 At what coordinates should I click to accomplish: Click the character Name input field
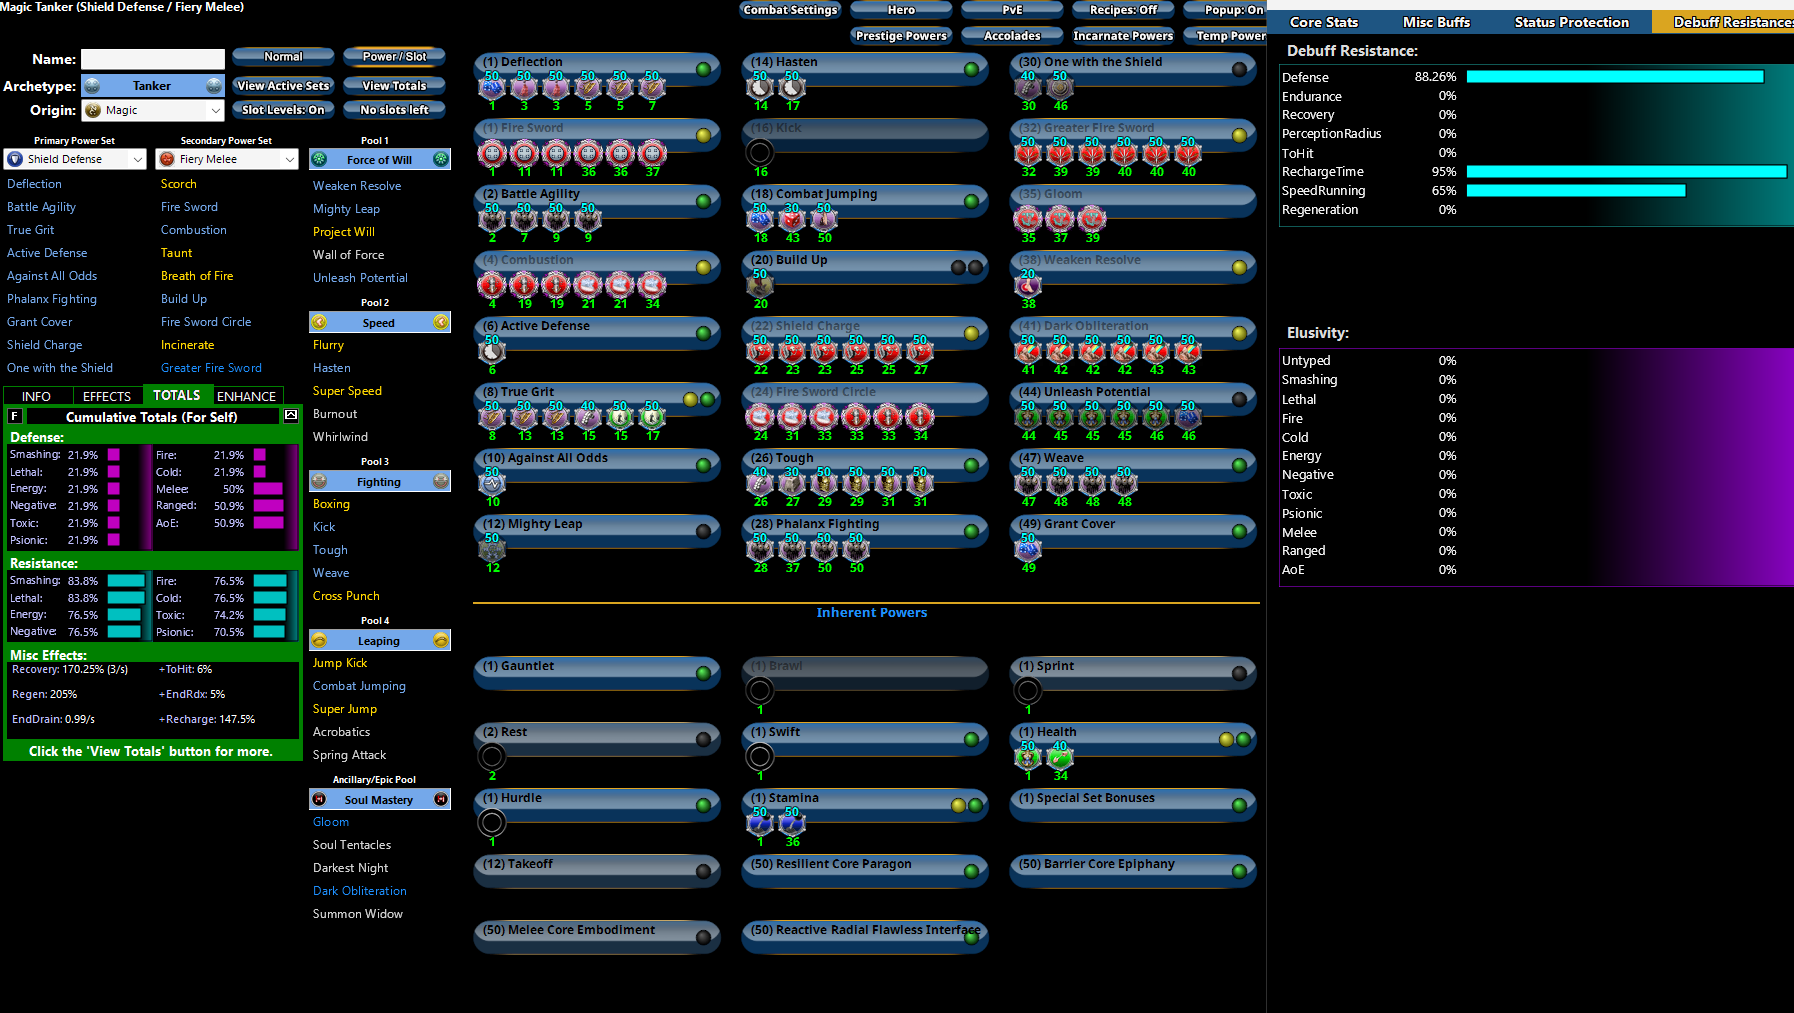[153, 60]
